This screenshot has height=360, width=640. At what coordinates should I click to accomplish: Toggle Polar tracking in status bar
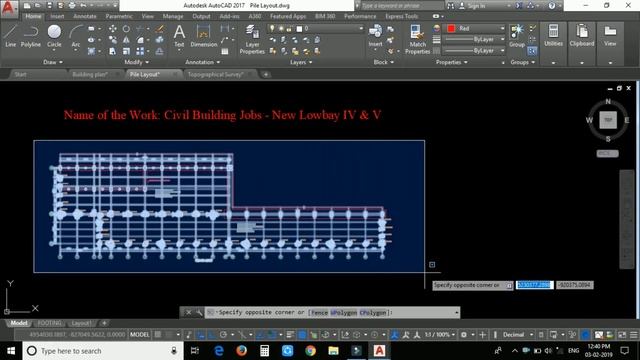pos(223,335)
